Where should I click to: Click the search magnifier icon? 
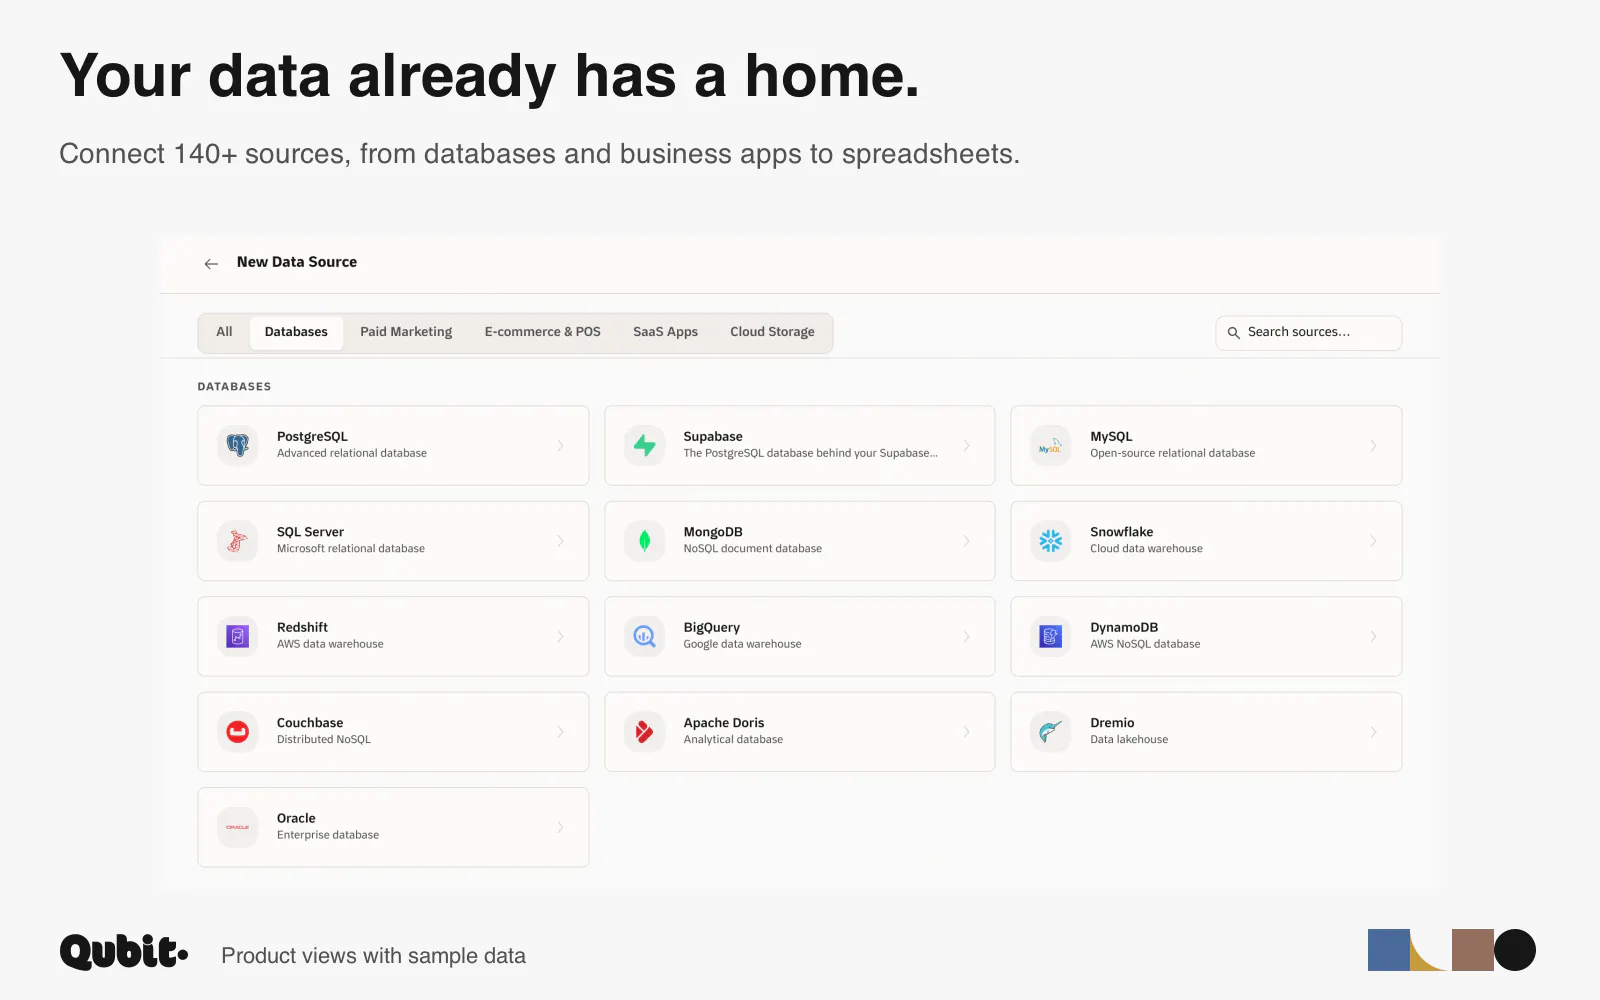coord(1234,333)
